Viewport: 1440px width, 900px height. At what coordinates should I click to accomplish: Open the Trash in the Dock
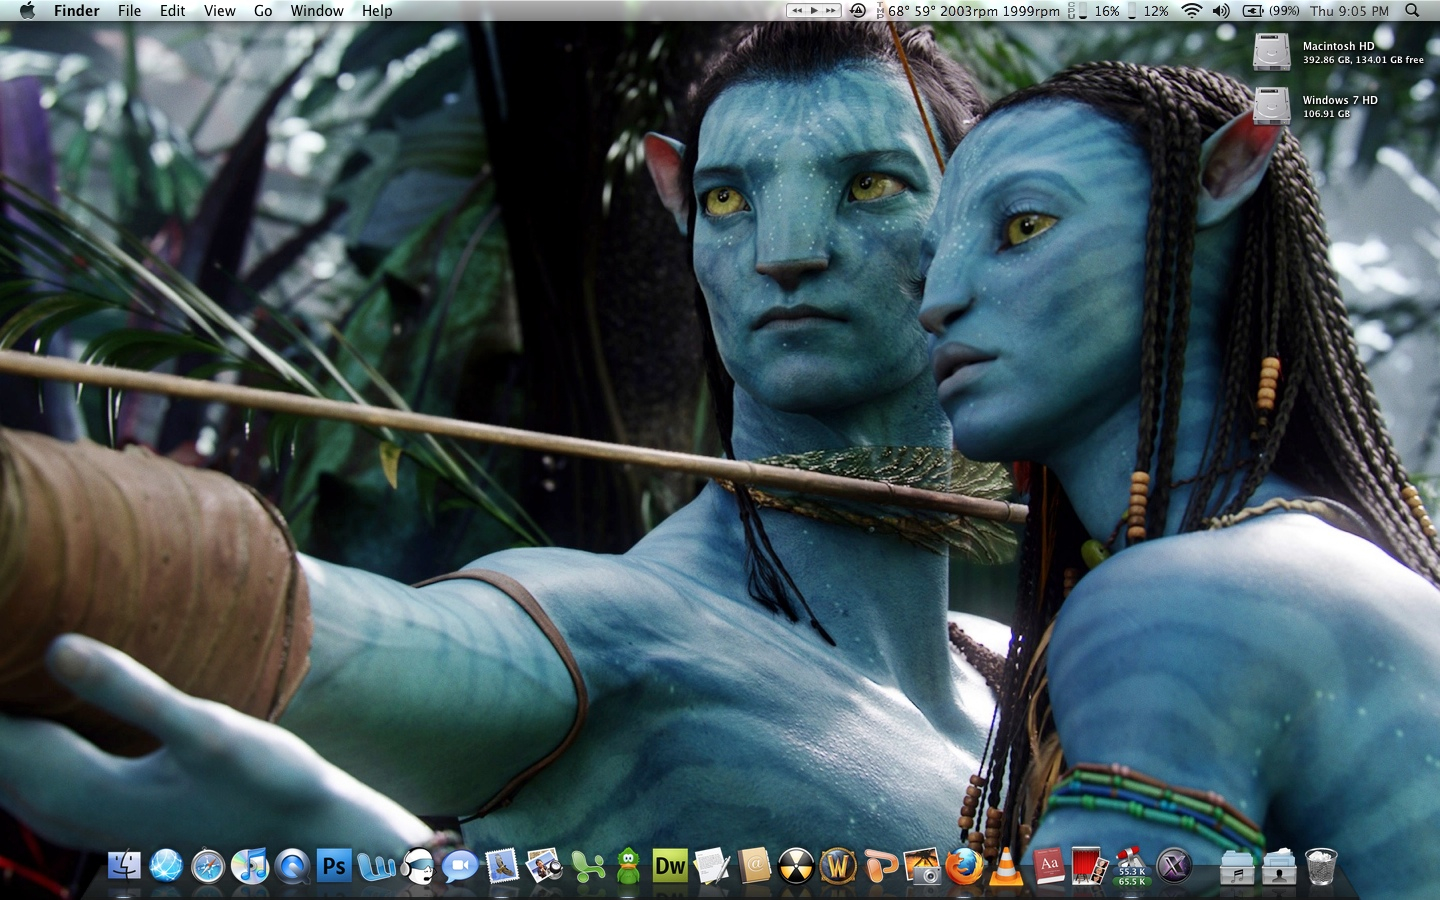(x=1321, y=866)
